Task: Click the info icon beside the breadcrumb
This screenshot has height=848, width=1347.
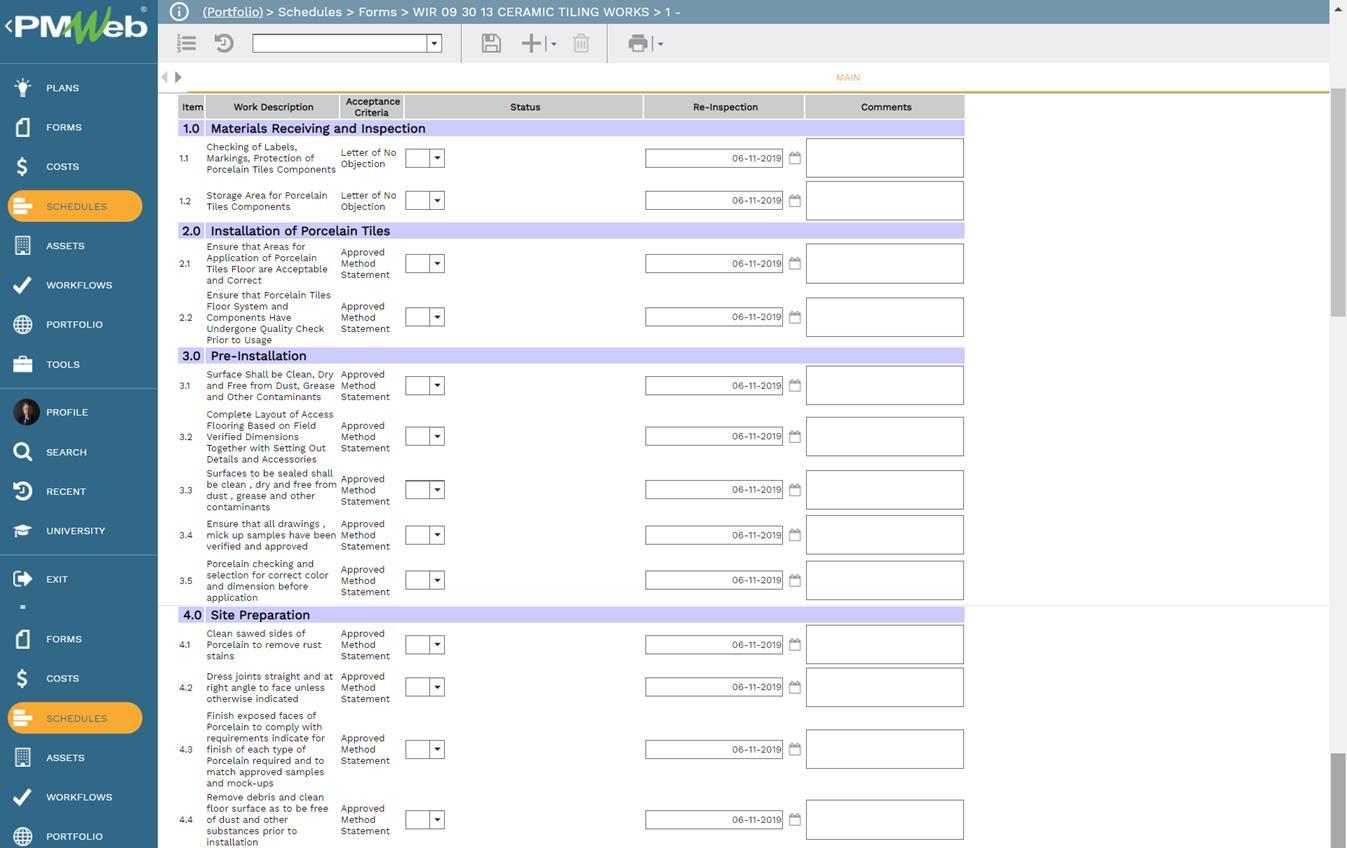Action: point(179,12)
